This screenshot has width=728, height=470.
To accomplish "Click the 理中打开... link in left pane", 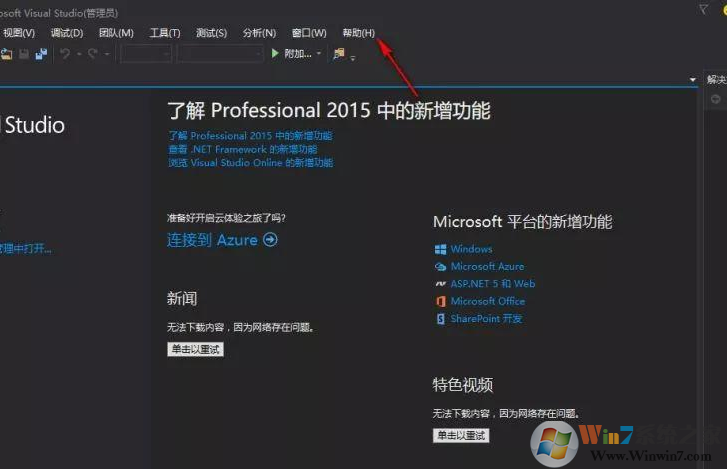I will click(x=26, y=248).
